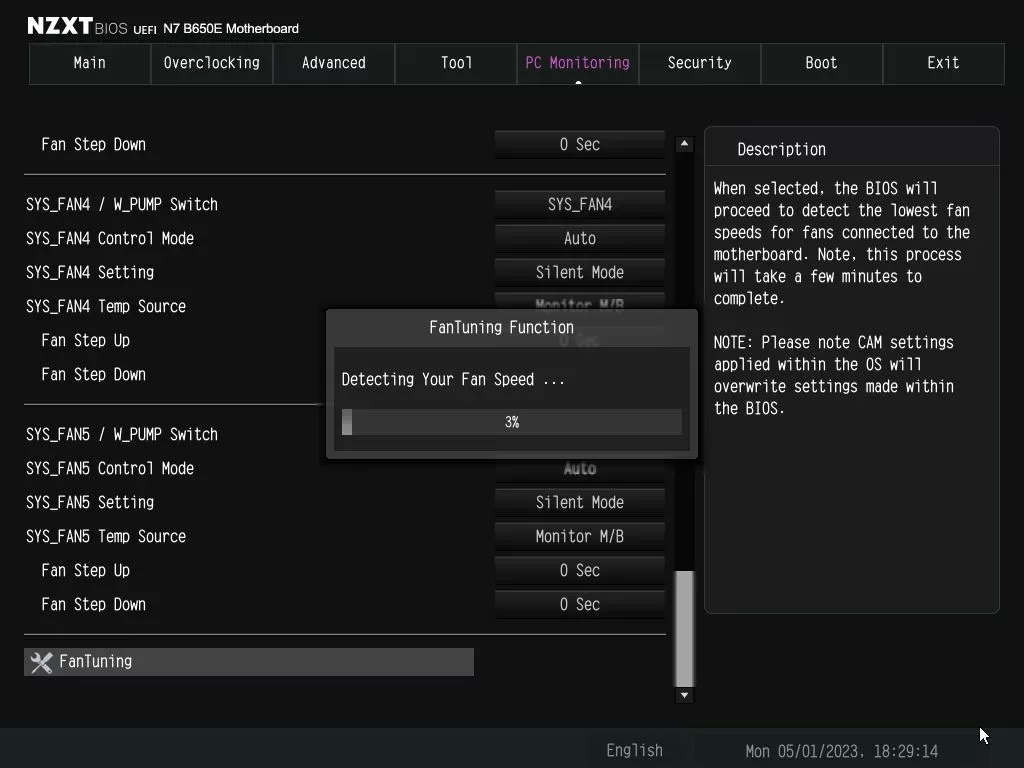Switch to the Overclocking tab
The width and height of the screenshot is (1024, 768).
click(211, 63)
